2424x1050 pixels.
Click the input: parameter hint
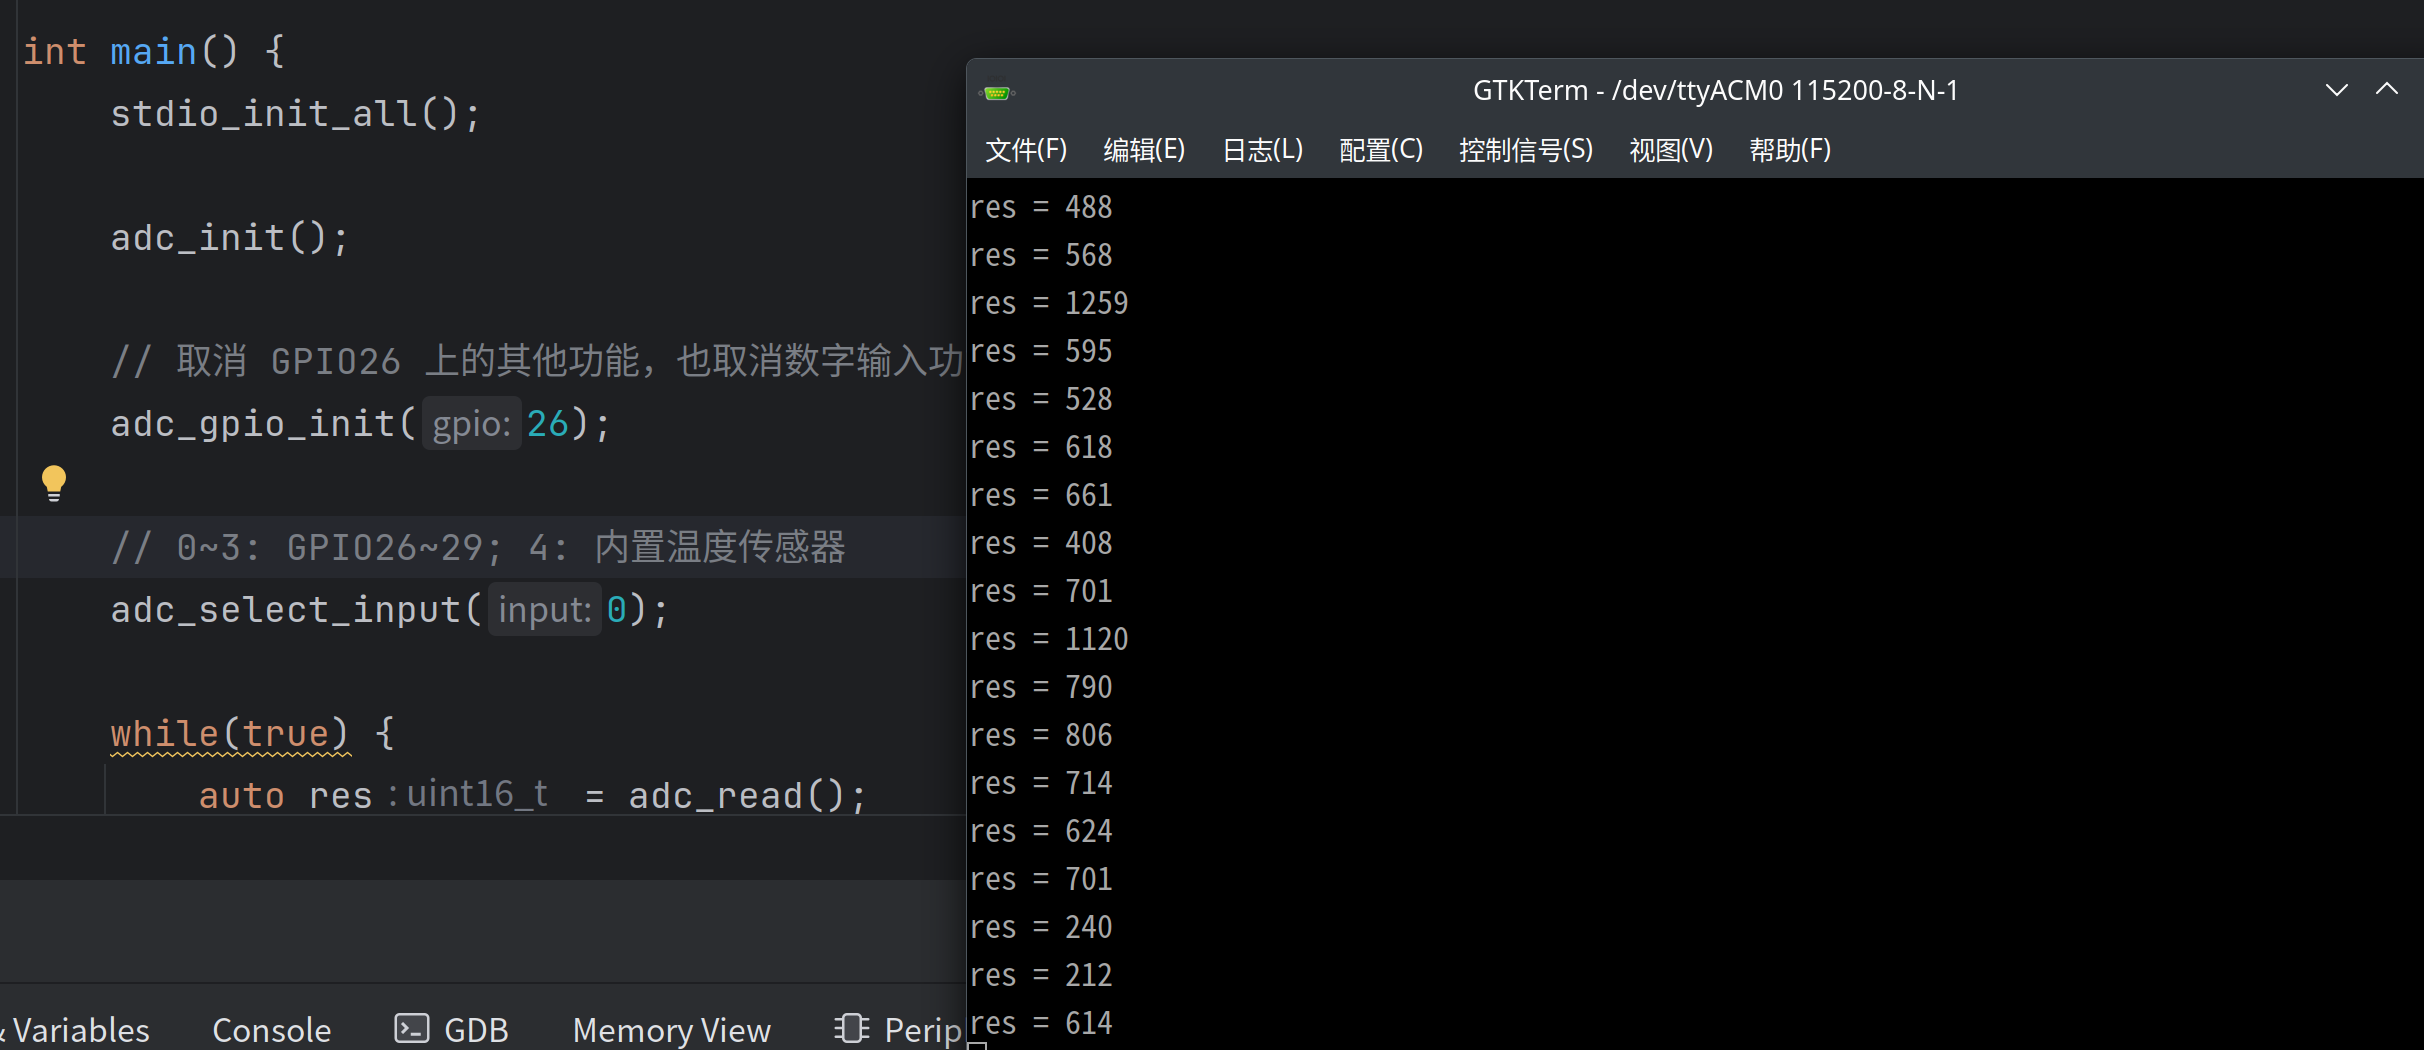coord(544,610)
